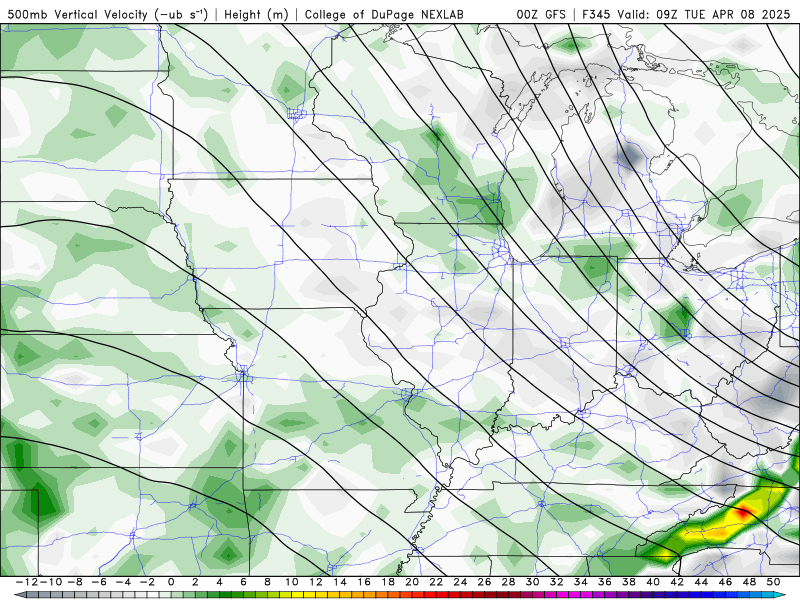Viewport: 800px width, 600px height.
Task: Click the red vertical velocity maximum on map
Action: tap(743, 512)
